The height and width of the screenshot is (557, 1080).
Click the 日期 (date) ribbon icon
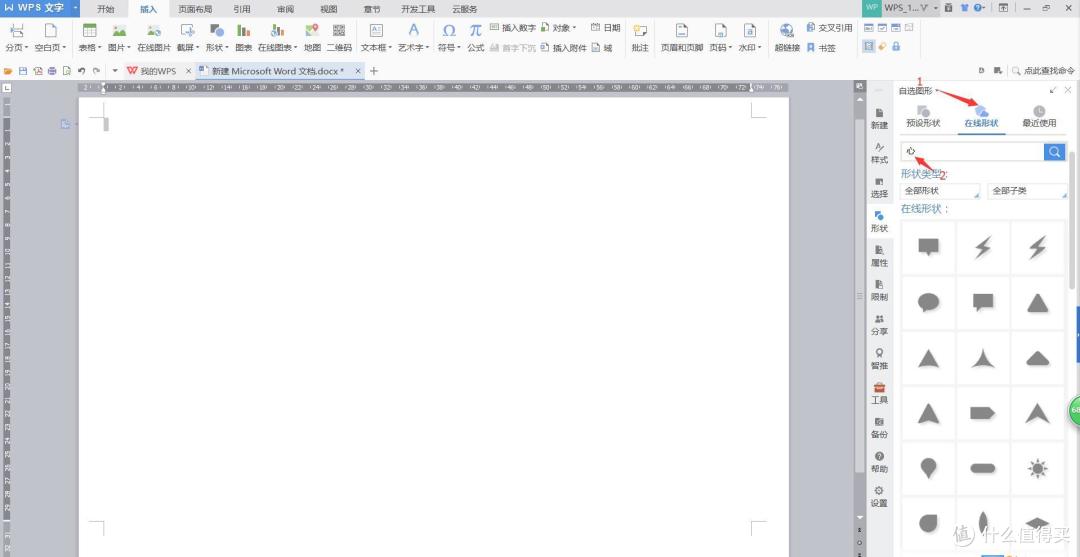[x=605, y=28]
